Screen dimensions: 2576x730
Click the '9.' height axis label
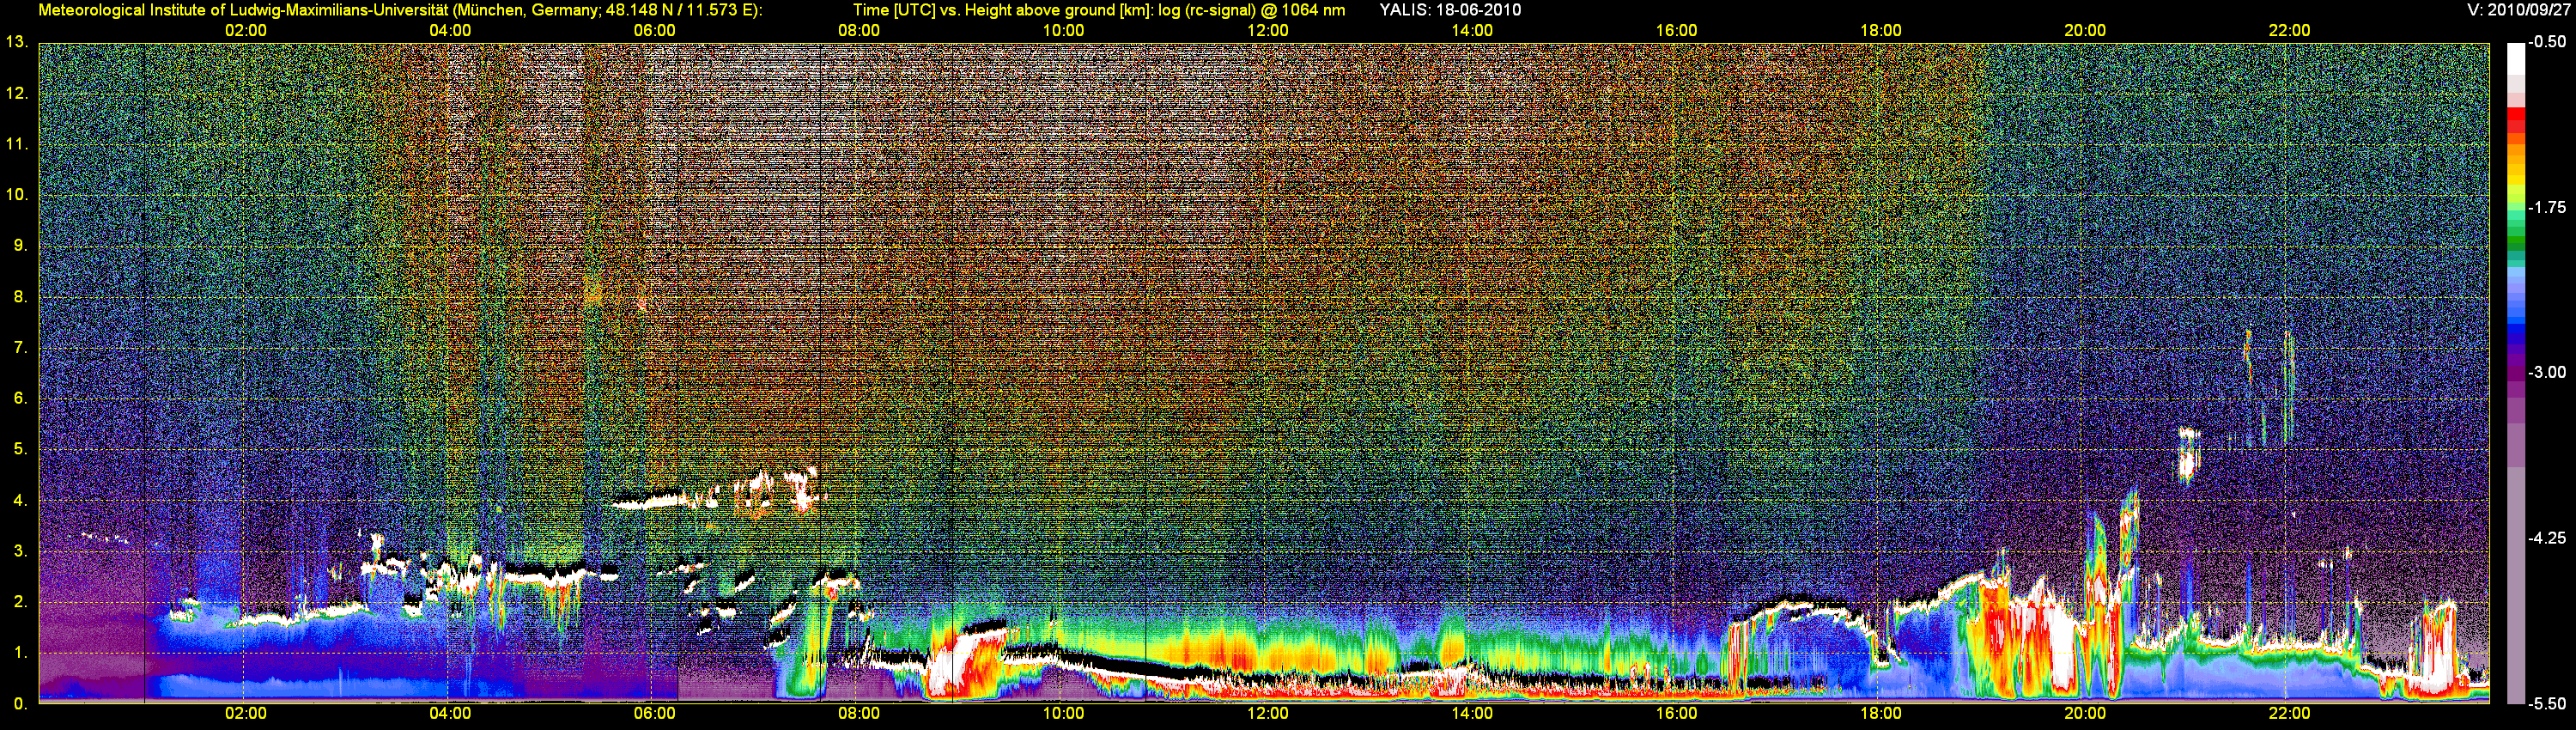(20, 246)
